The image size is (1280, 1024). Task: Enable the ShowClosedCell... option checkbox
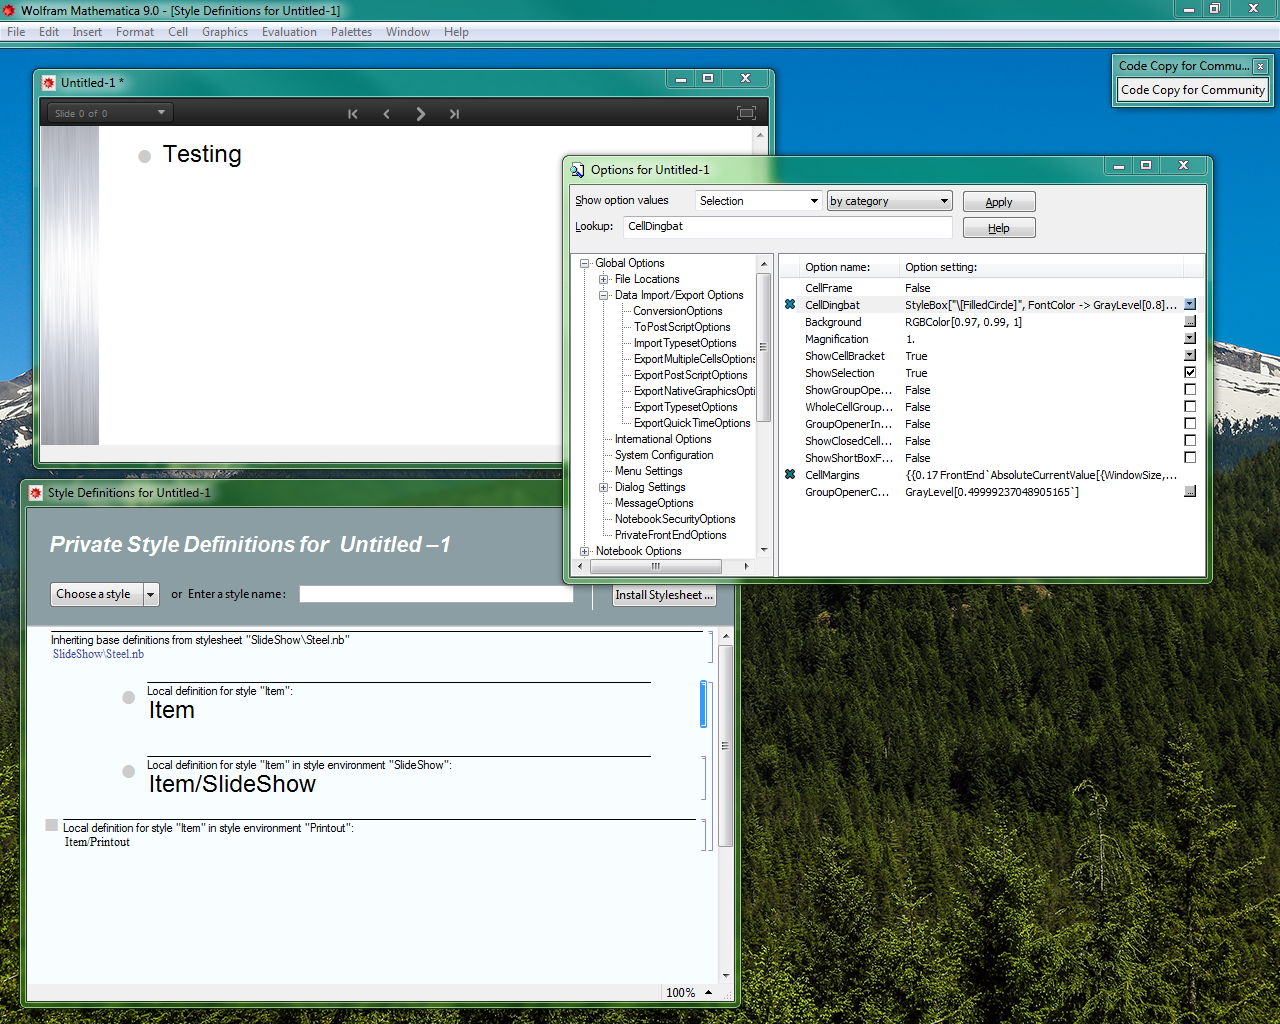coord(1190,441)
